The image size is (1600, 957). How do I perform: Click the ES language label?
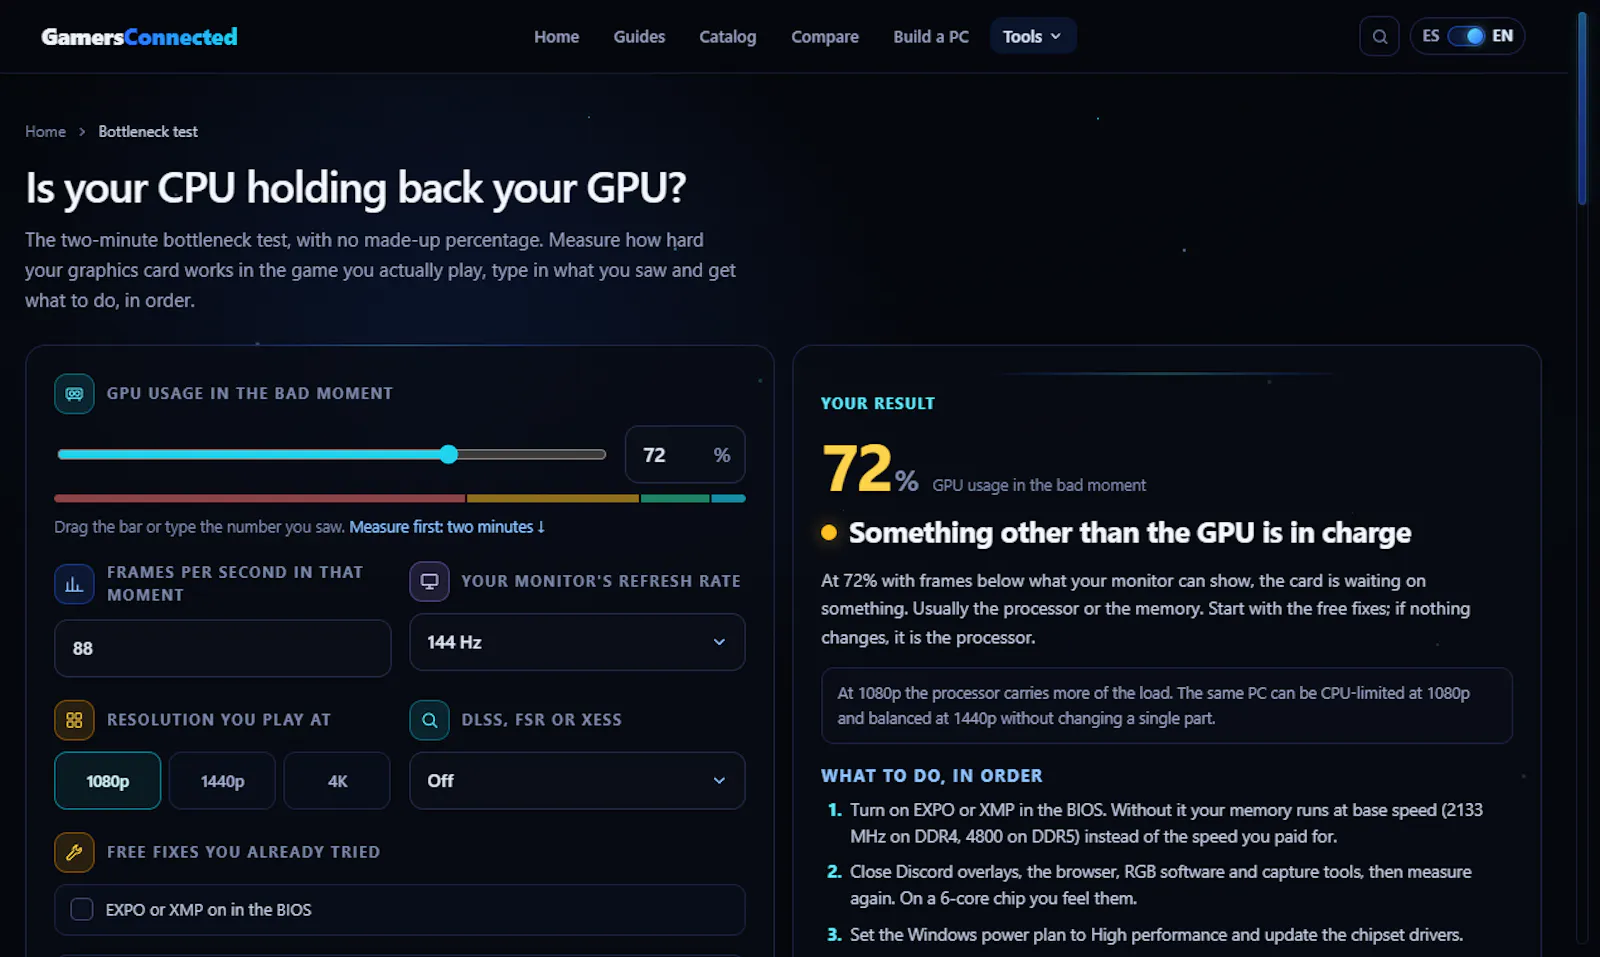coord(1431,36)
